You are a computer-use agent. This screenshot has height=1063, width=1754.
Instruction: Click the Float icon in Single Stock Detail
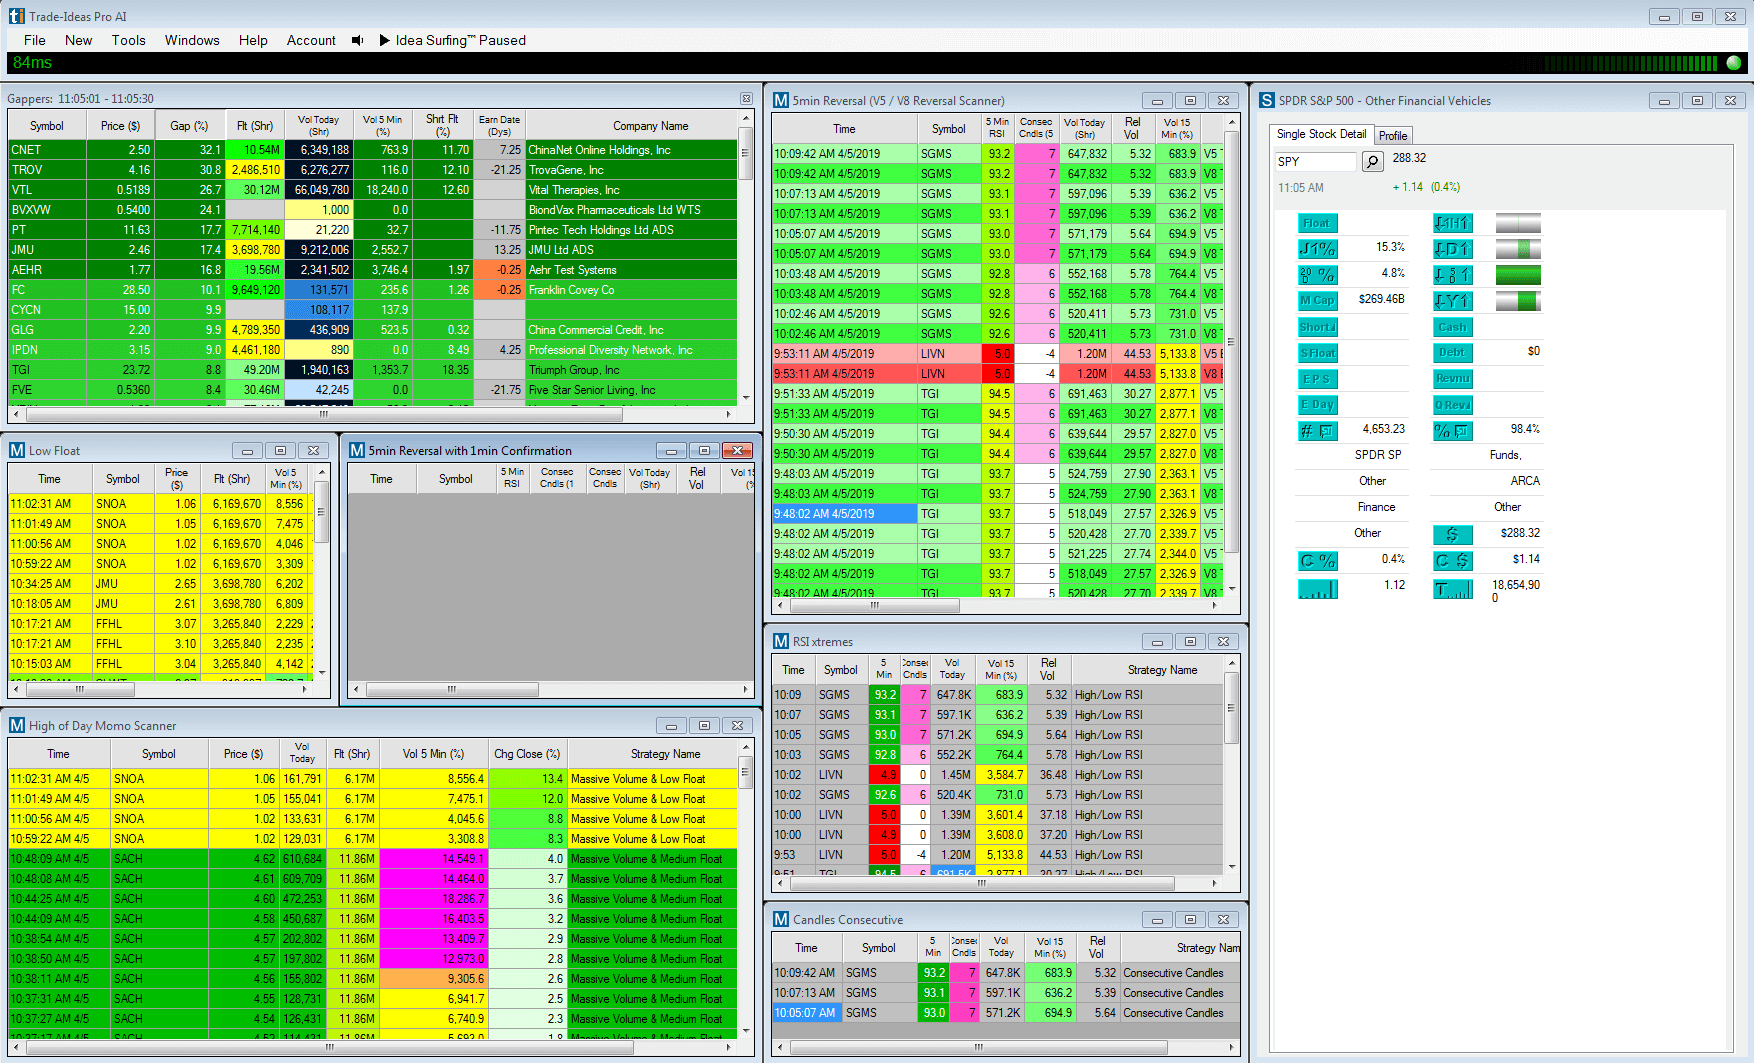point(1317,223)
